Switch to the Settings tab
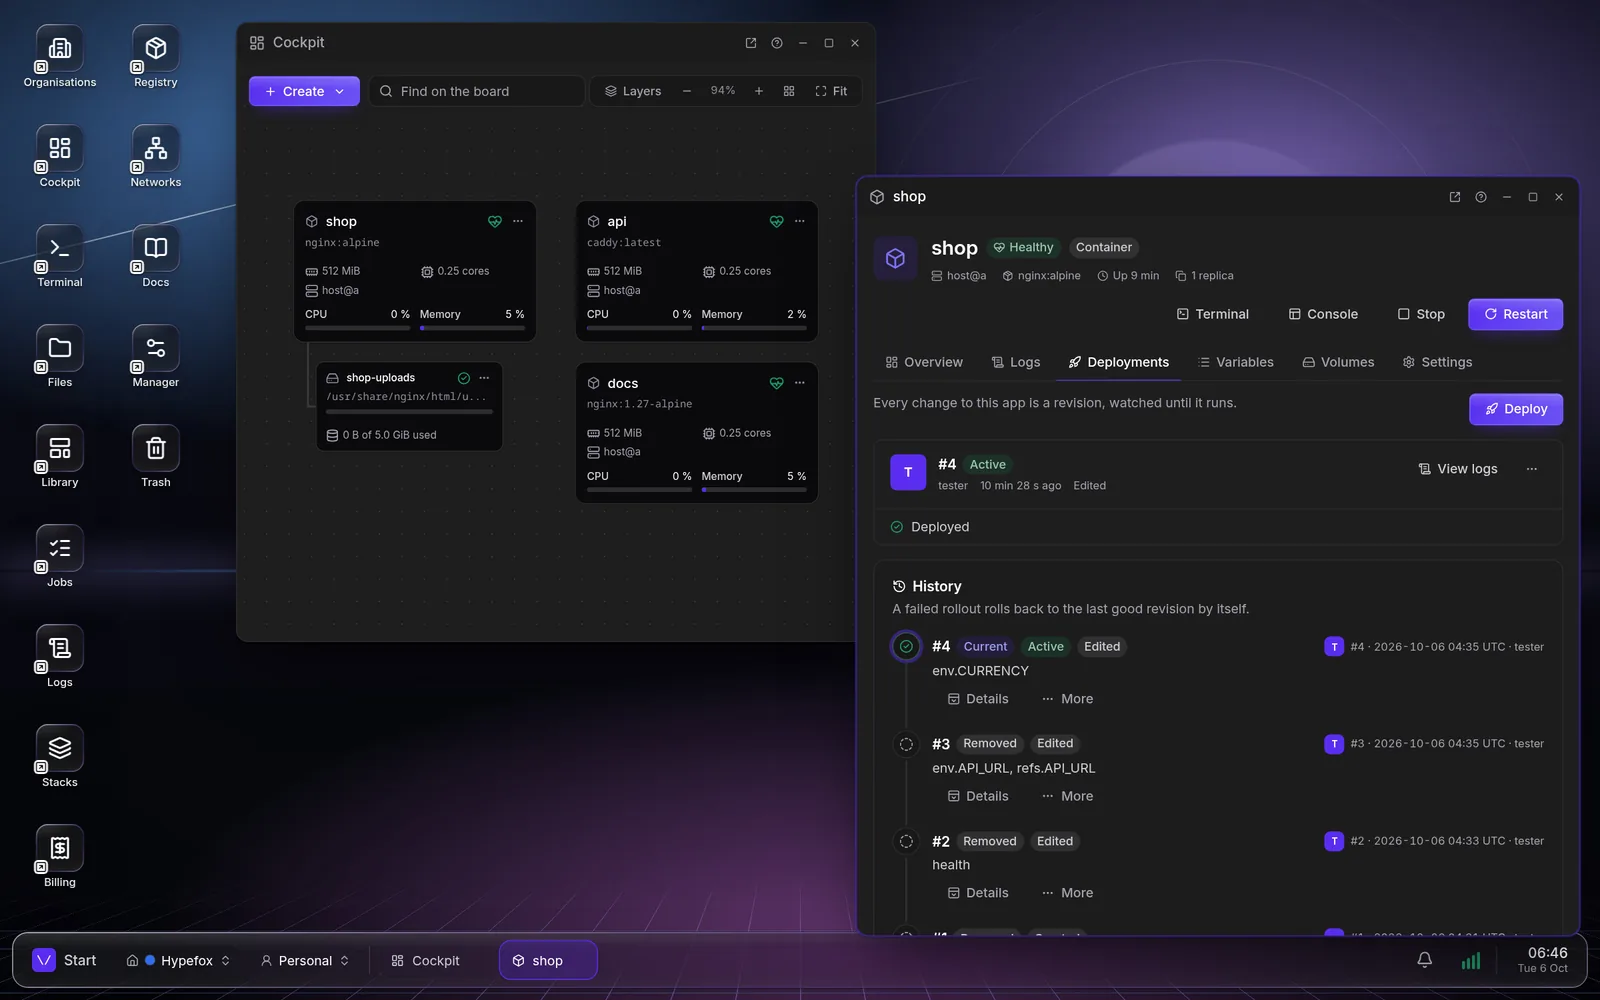1600x1000 pixels. [x=1437, y=362]
